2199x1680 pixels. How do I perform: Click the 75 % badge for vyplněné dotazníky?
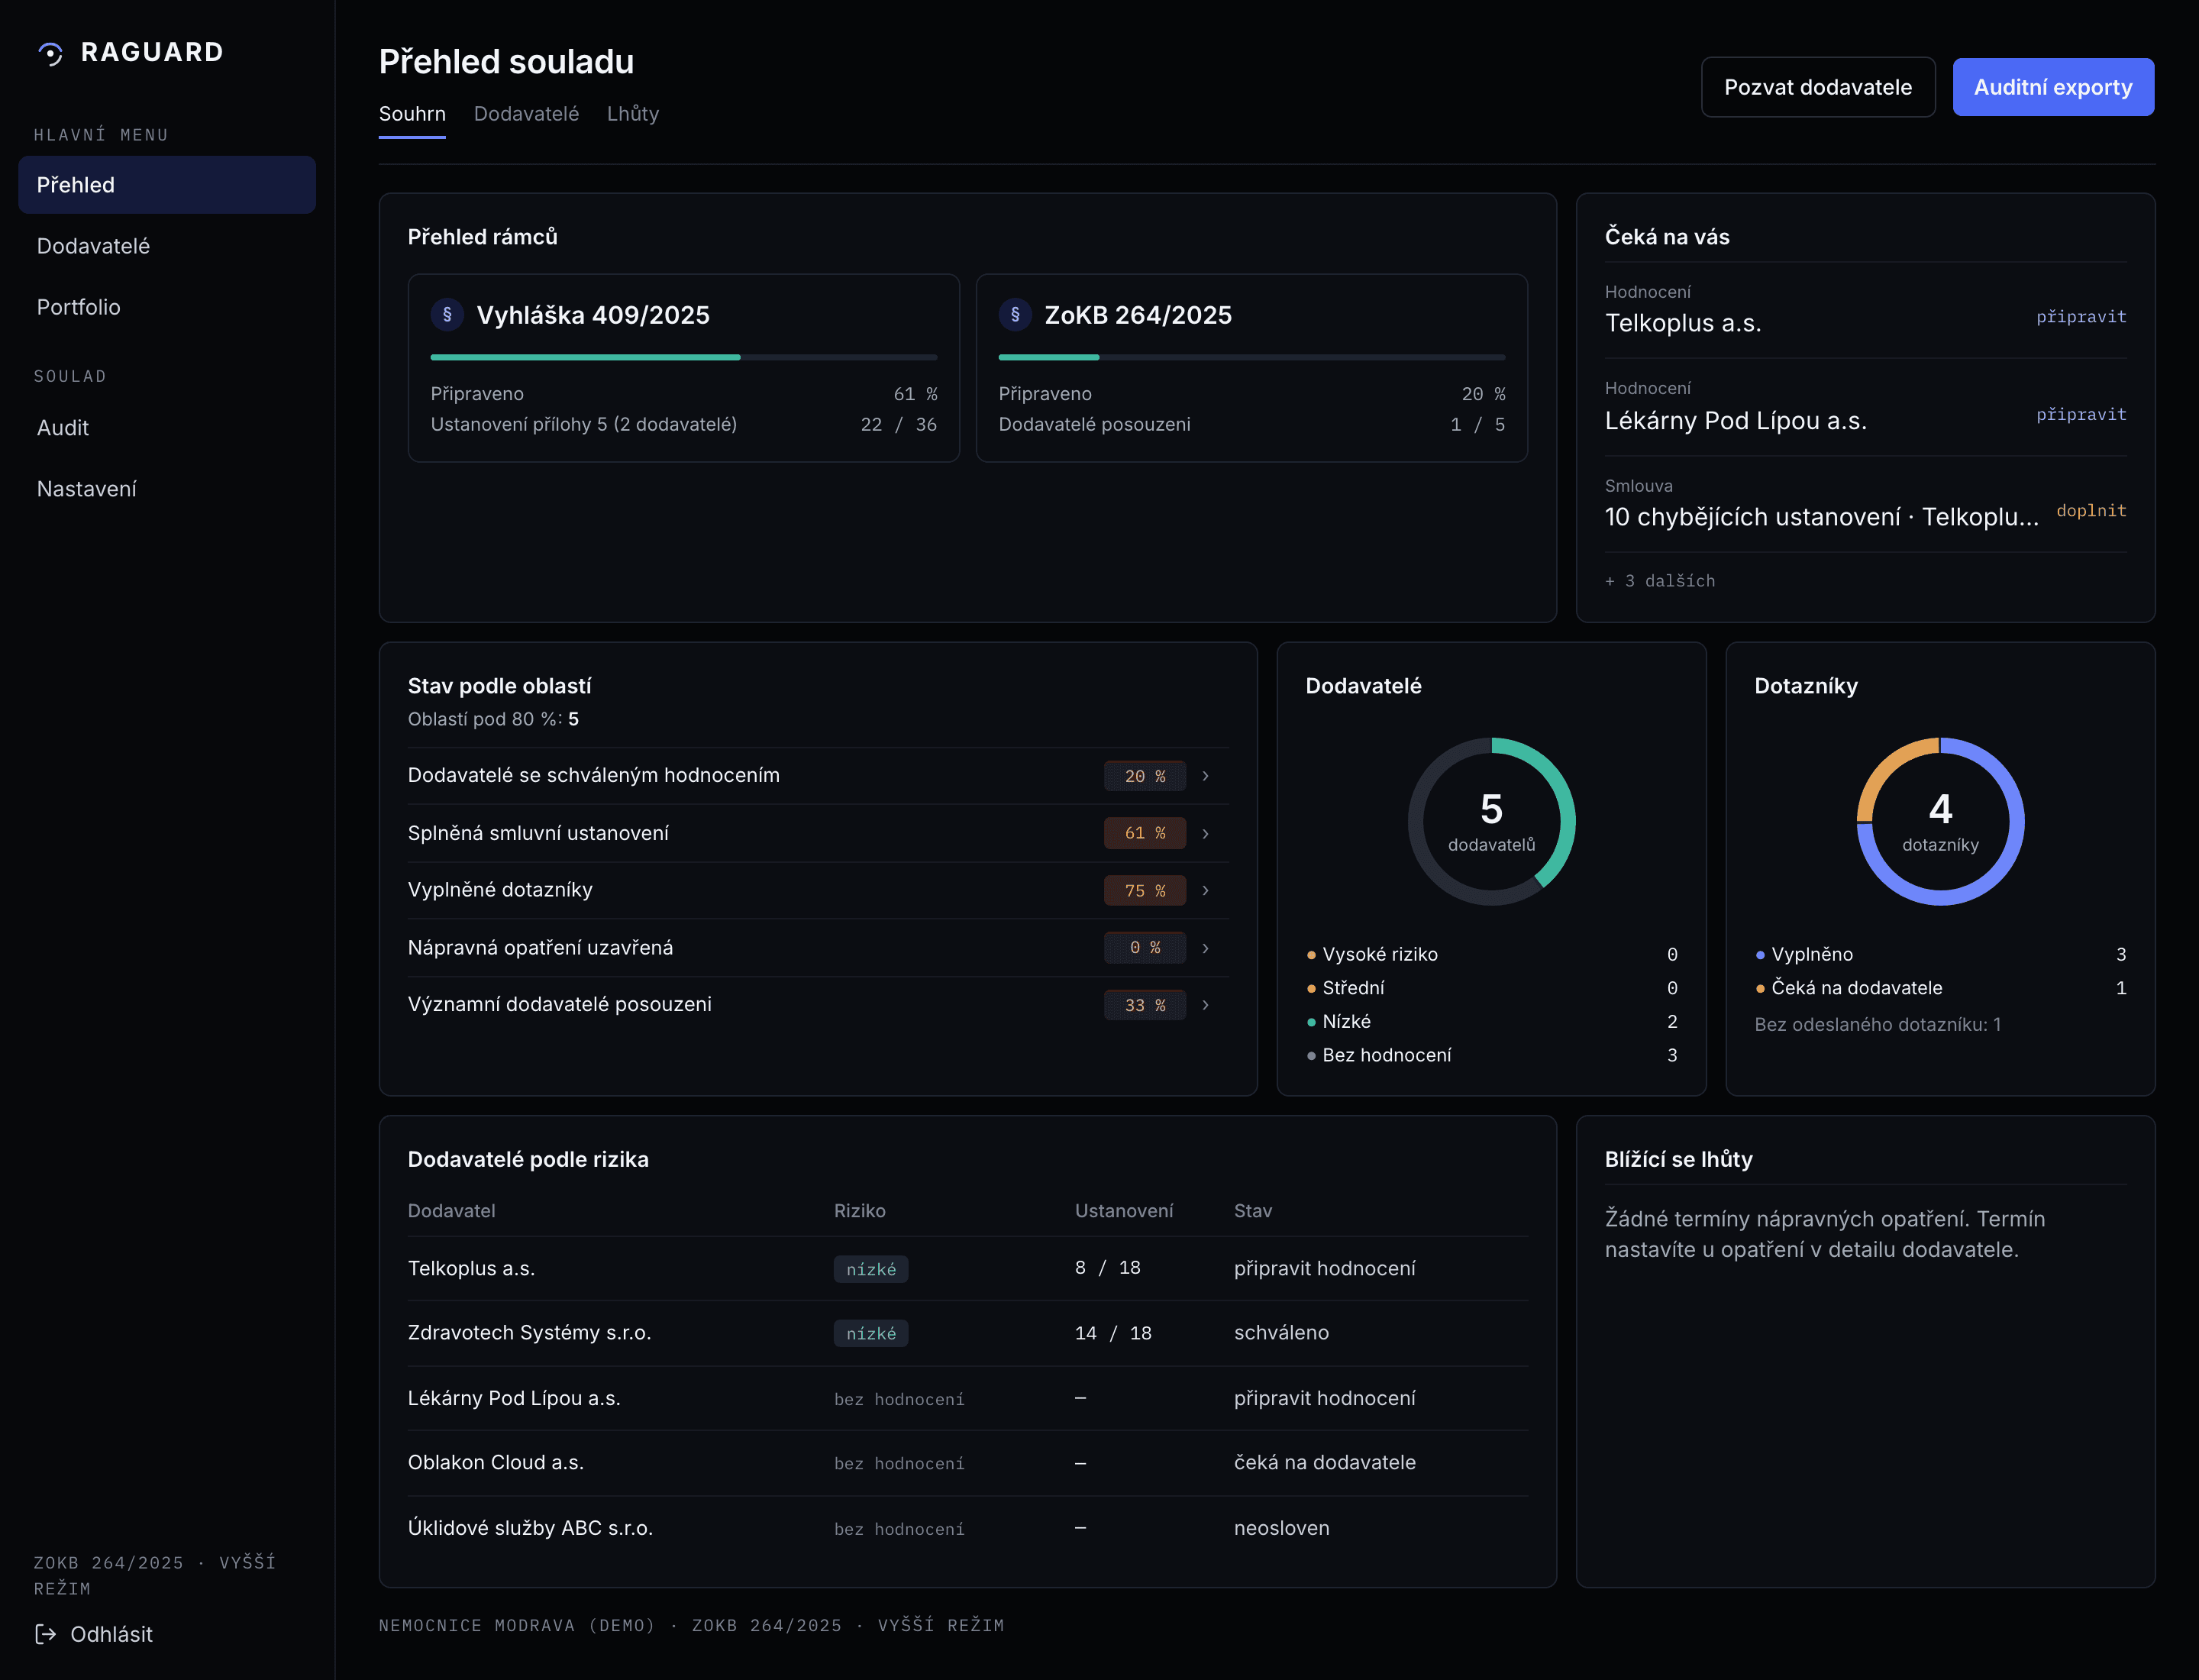click(1145, 890)
